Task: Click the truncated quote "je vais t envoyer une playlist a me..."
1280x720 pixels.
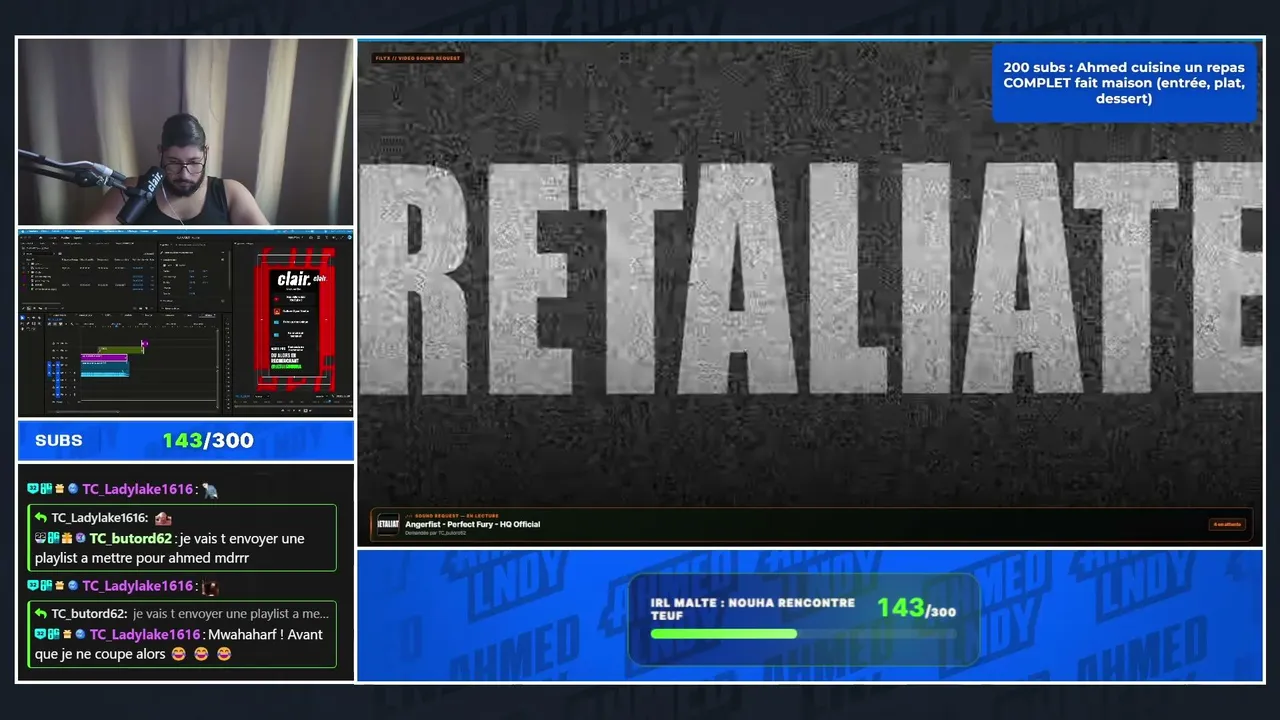Action: [x=231, y=614]
